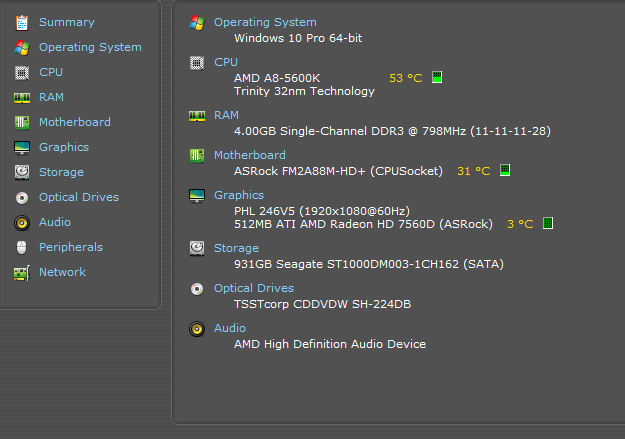Viewport: 625px width, 439px height.
Task: Click the Peripherals mouse icon in sidebar
Action: click(x=21, y=247)
